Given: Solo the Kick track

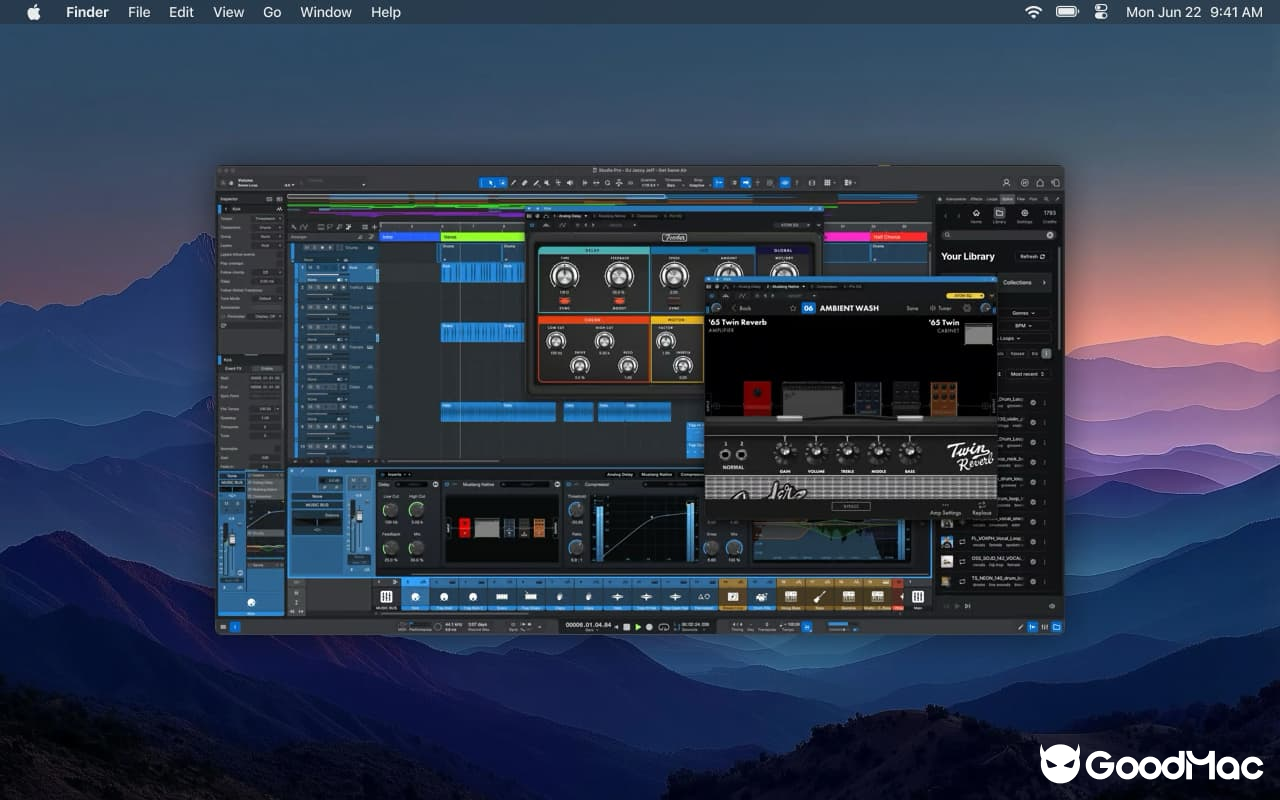Looking at the screenshot, I should pos(318,267).
